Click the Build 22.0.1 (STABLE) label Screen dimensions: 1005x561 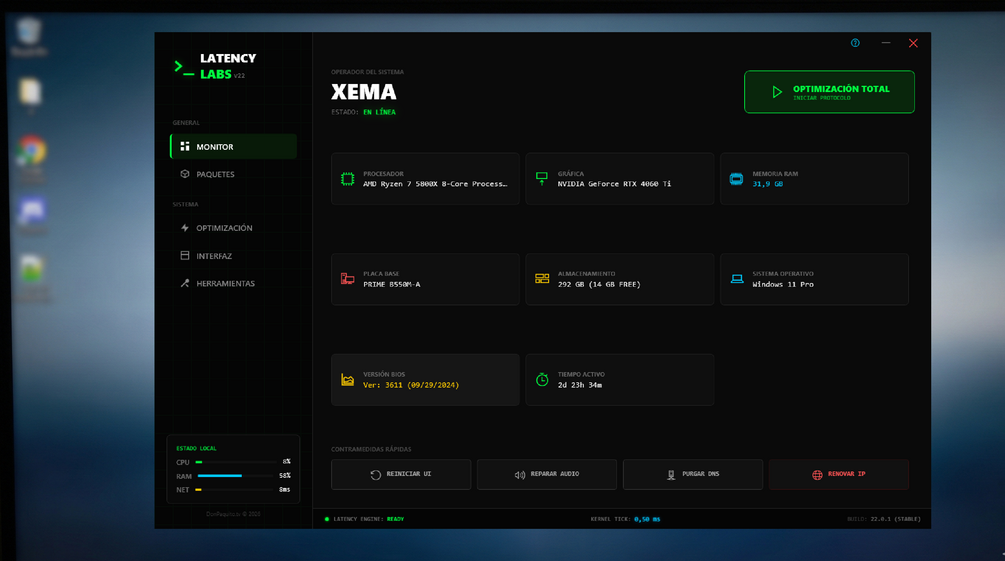pyautogui.click(x=884, y=519)
